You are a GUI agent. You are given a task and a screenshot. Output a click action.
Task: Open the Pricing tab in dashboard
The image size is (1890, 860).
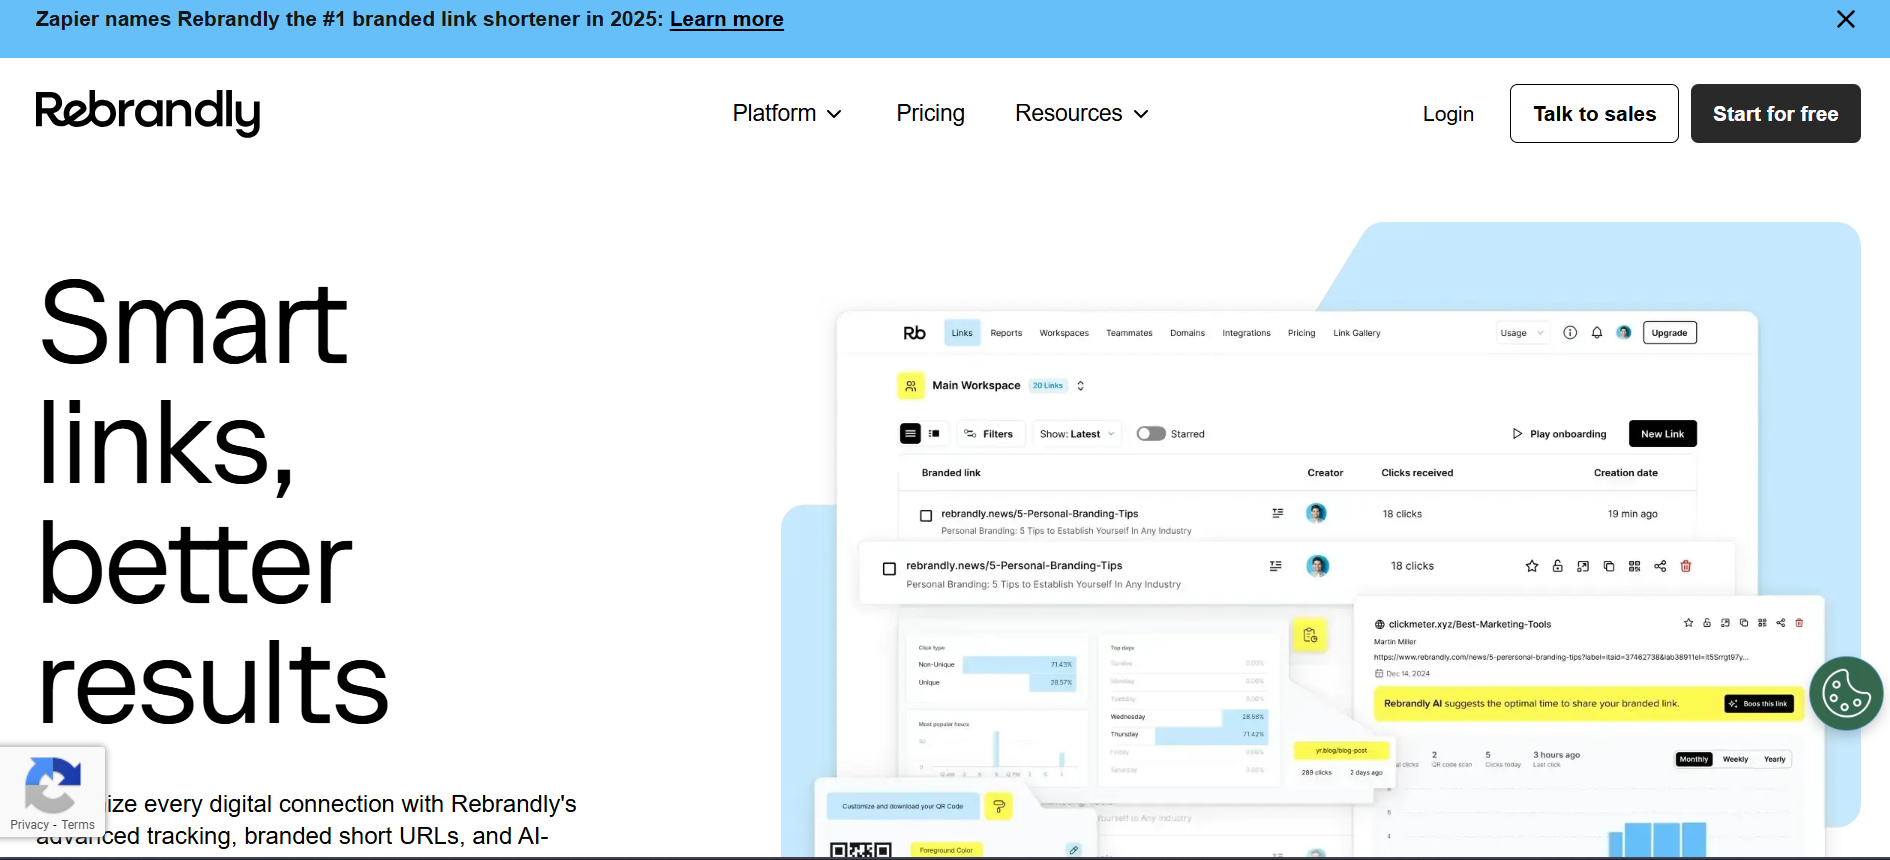coord(1301,333)
